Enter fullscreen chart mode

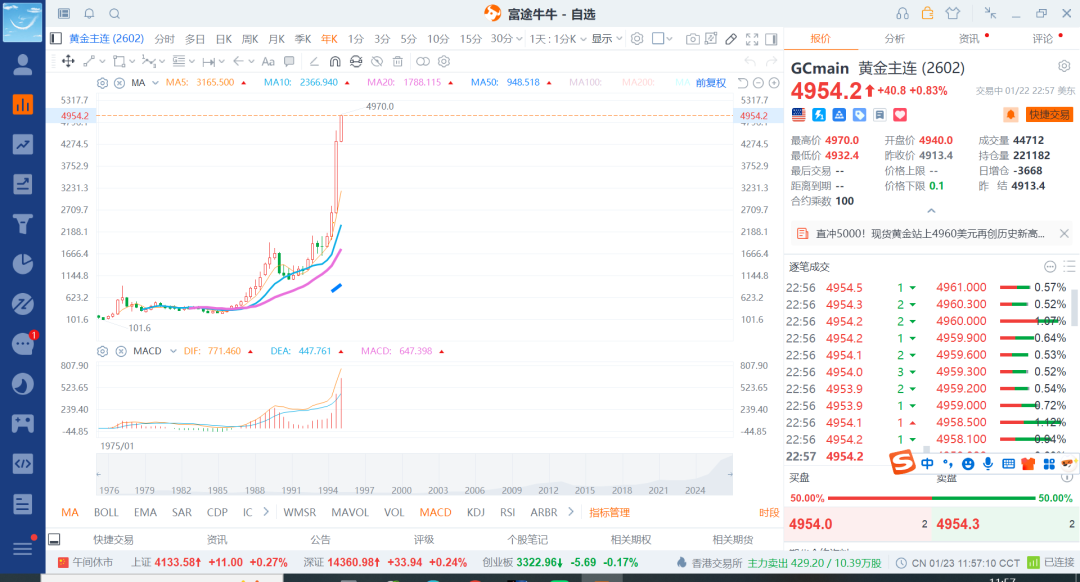click(x=752, y=39)
